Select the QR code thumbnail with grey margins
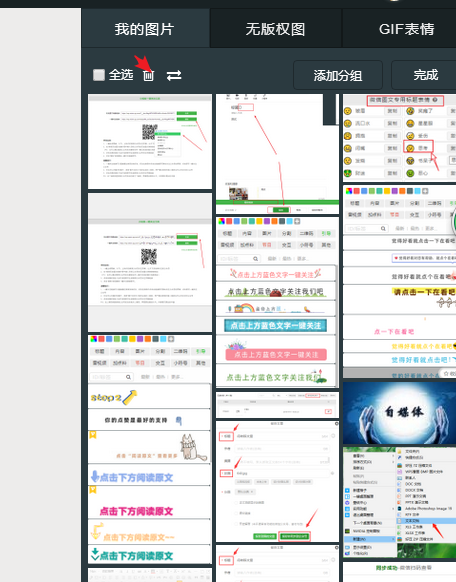This screenshot has height=582, width=456. coord(150,262)
